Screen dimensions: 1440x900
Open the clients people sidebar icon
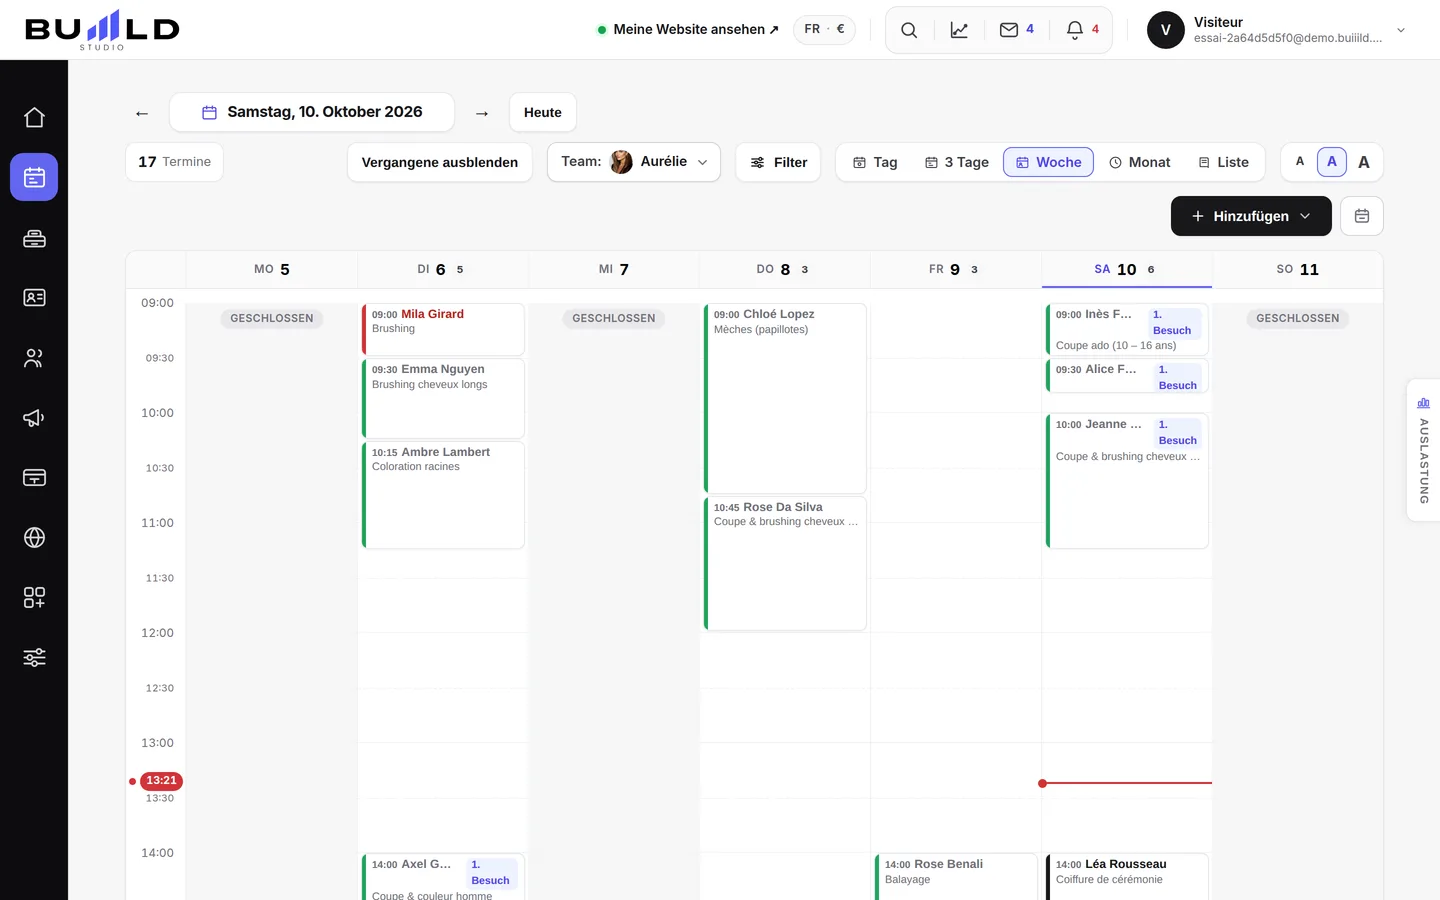pyautogui.click(x=34, y=358)
